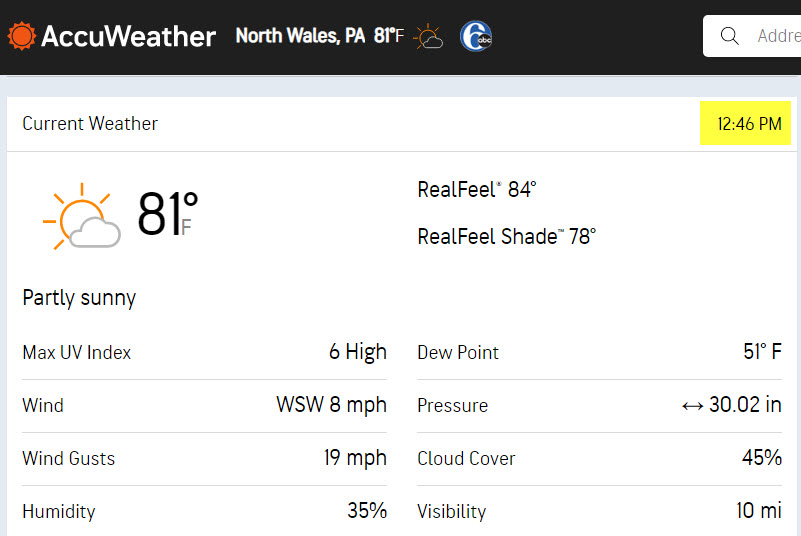Click RealFeel Shade 78° text
Screen dimensions: 801x536
pyautogui.click(x=506, y=237)
